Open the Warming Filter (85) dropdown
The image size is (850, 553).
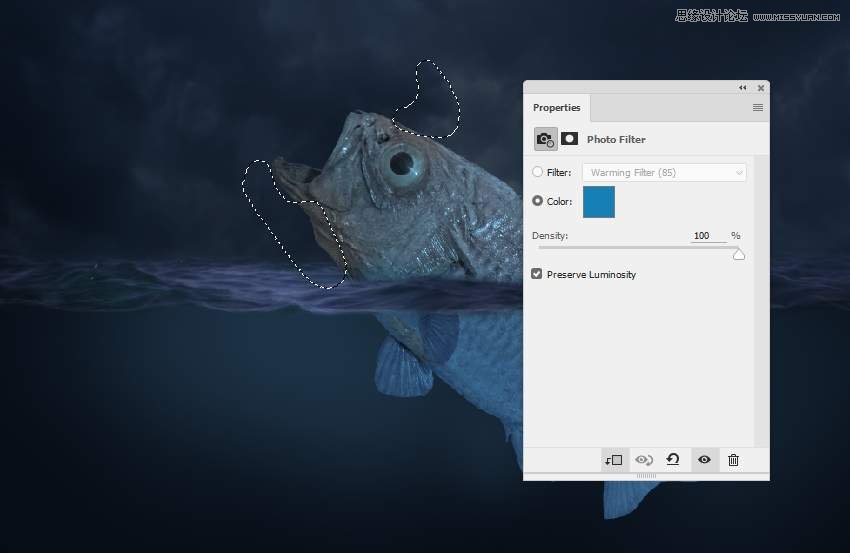[664, 172]
